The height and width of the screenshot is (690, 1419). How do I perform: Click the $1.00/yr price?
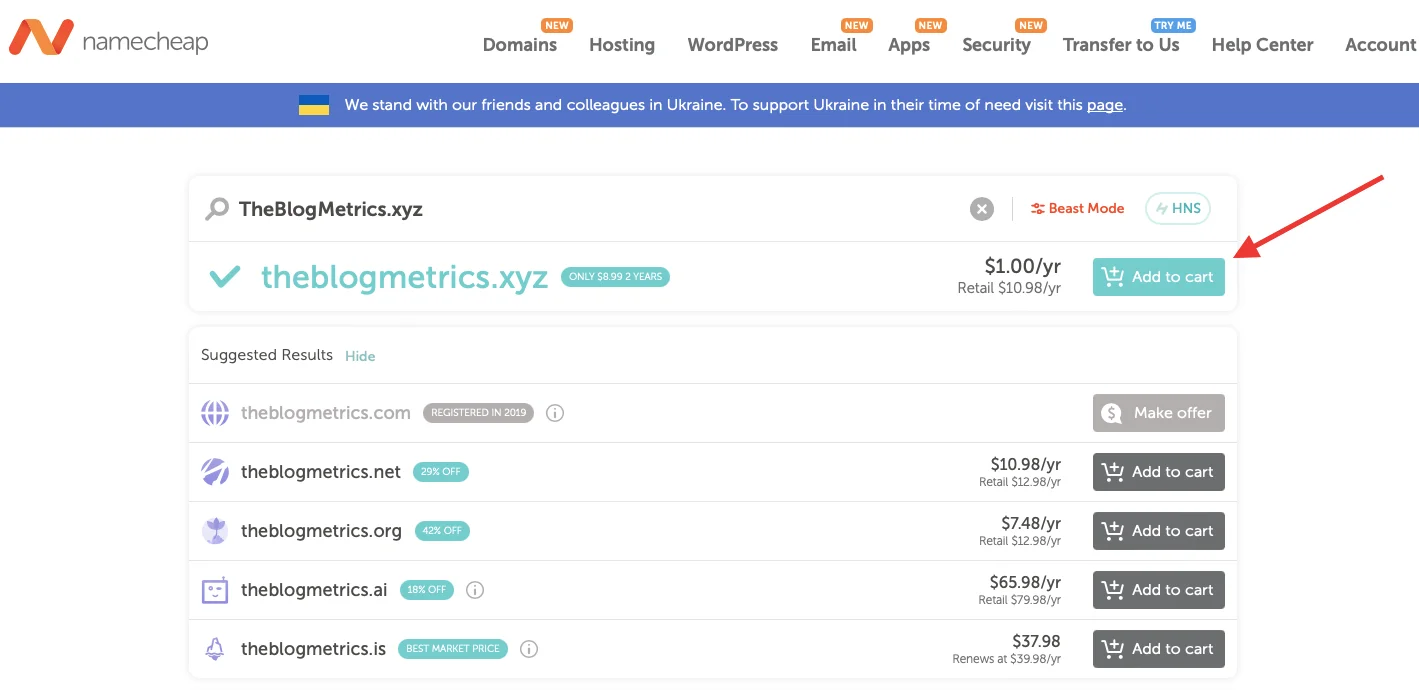click(1023, 266)
